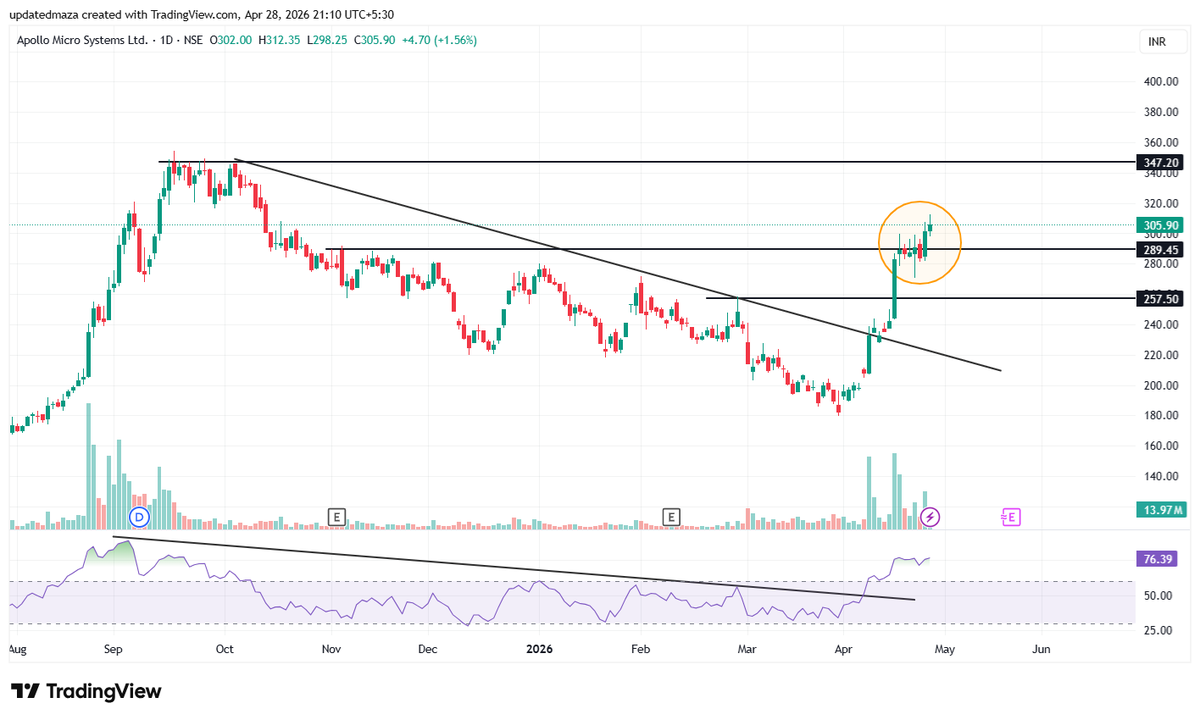The width and height of the screenshot is (1200, 720).
Task: Click the Dec label on the time axis
Action: [428, 648]
